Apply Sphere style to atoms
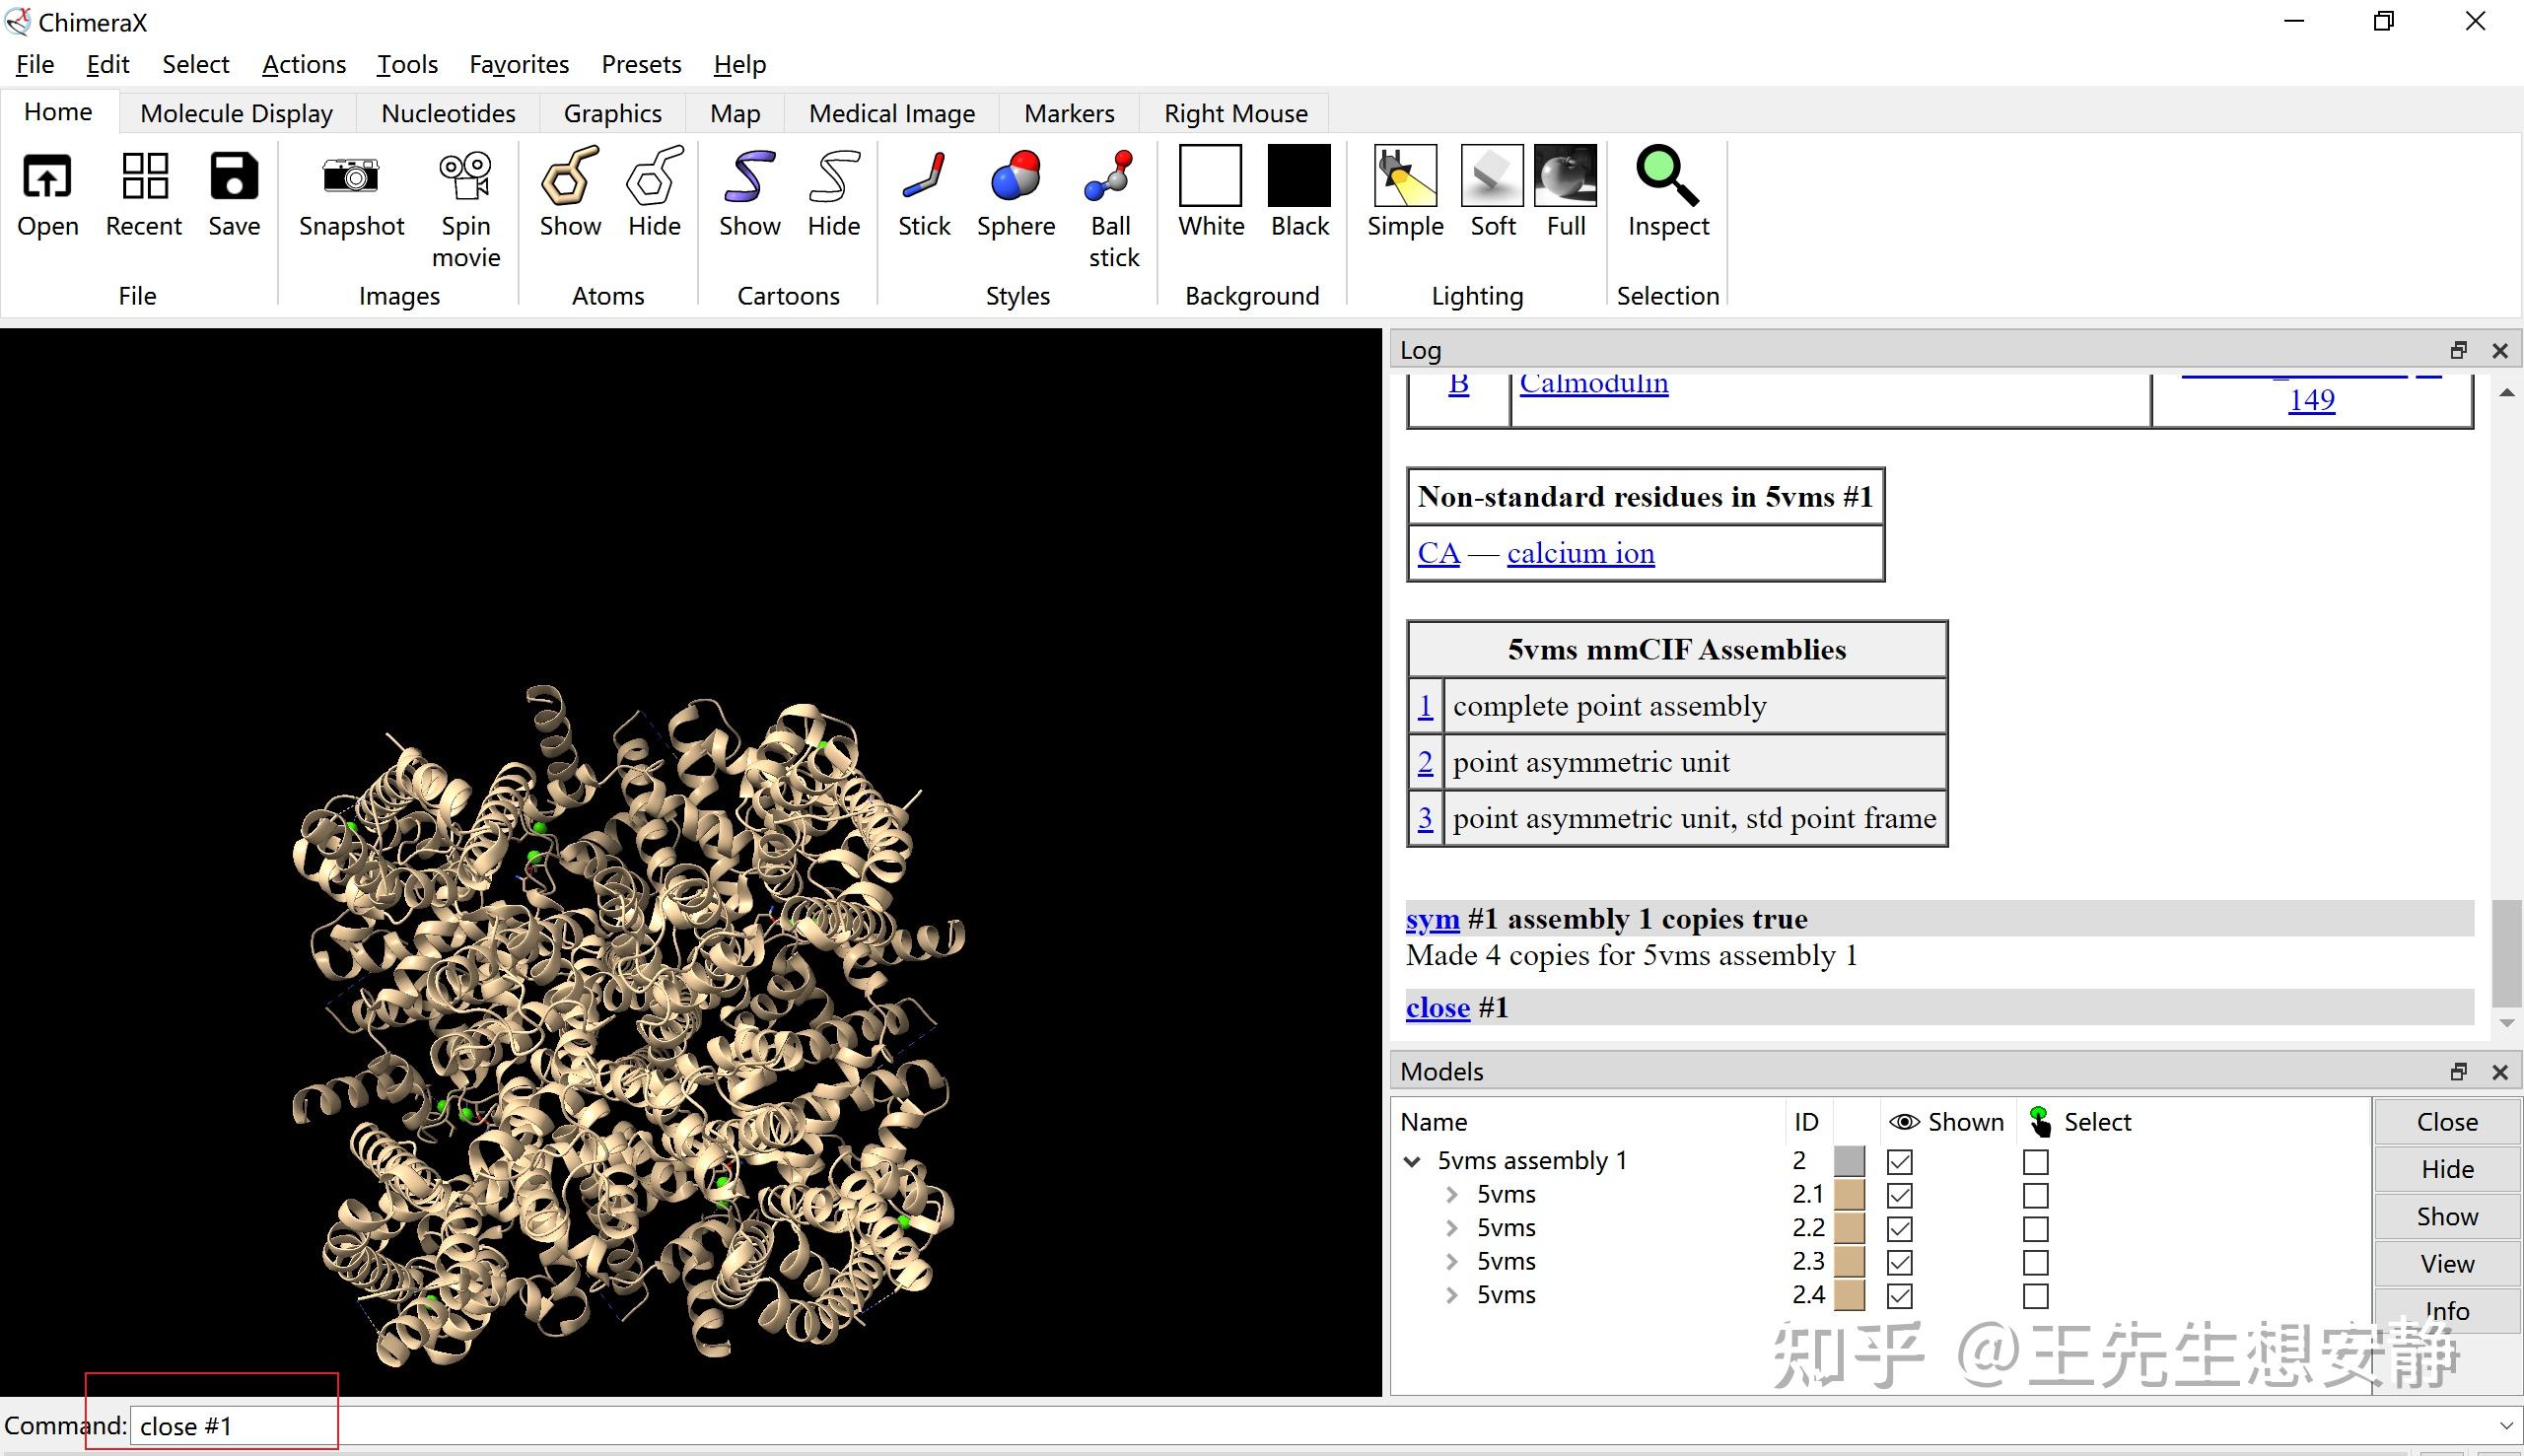This screenshot has width=2524, height=1456. [x=1015, y=178]
